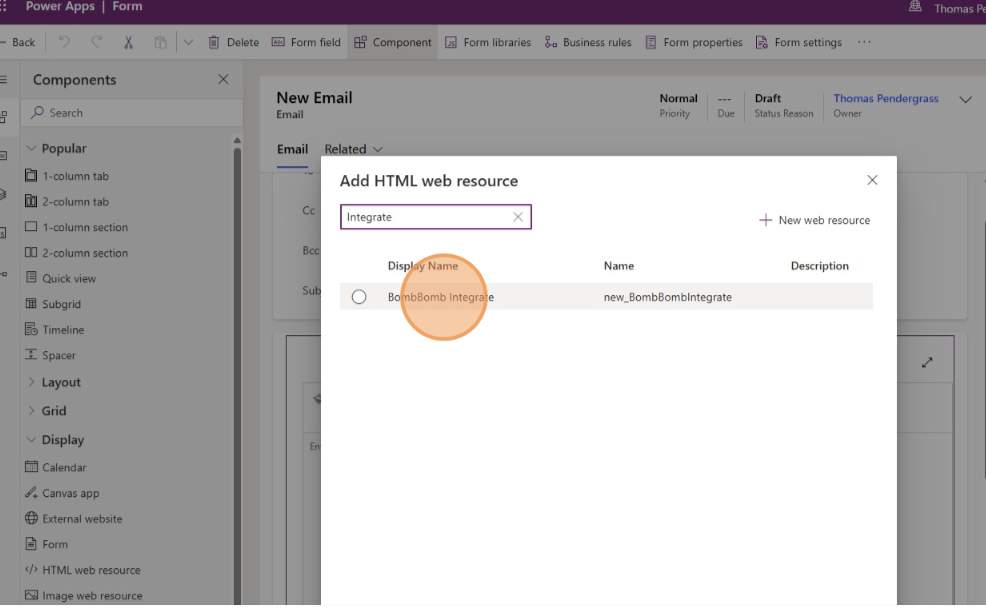Close the Components pane
This screenshot has width=986, height=608.
223,79
